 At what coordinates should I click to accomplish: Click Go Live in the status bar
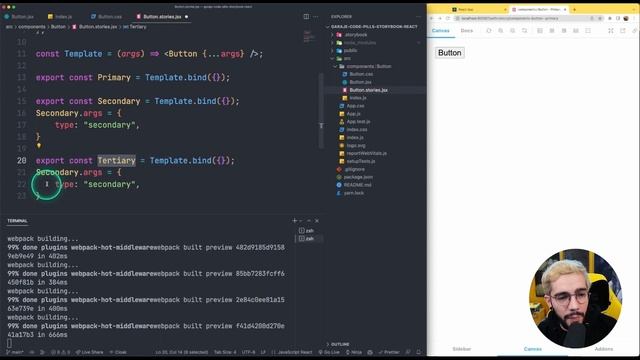click(329, 352)
